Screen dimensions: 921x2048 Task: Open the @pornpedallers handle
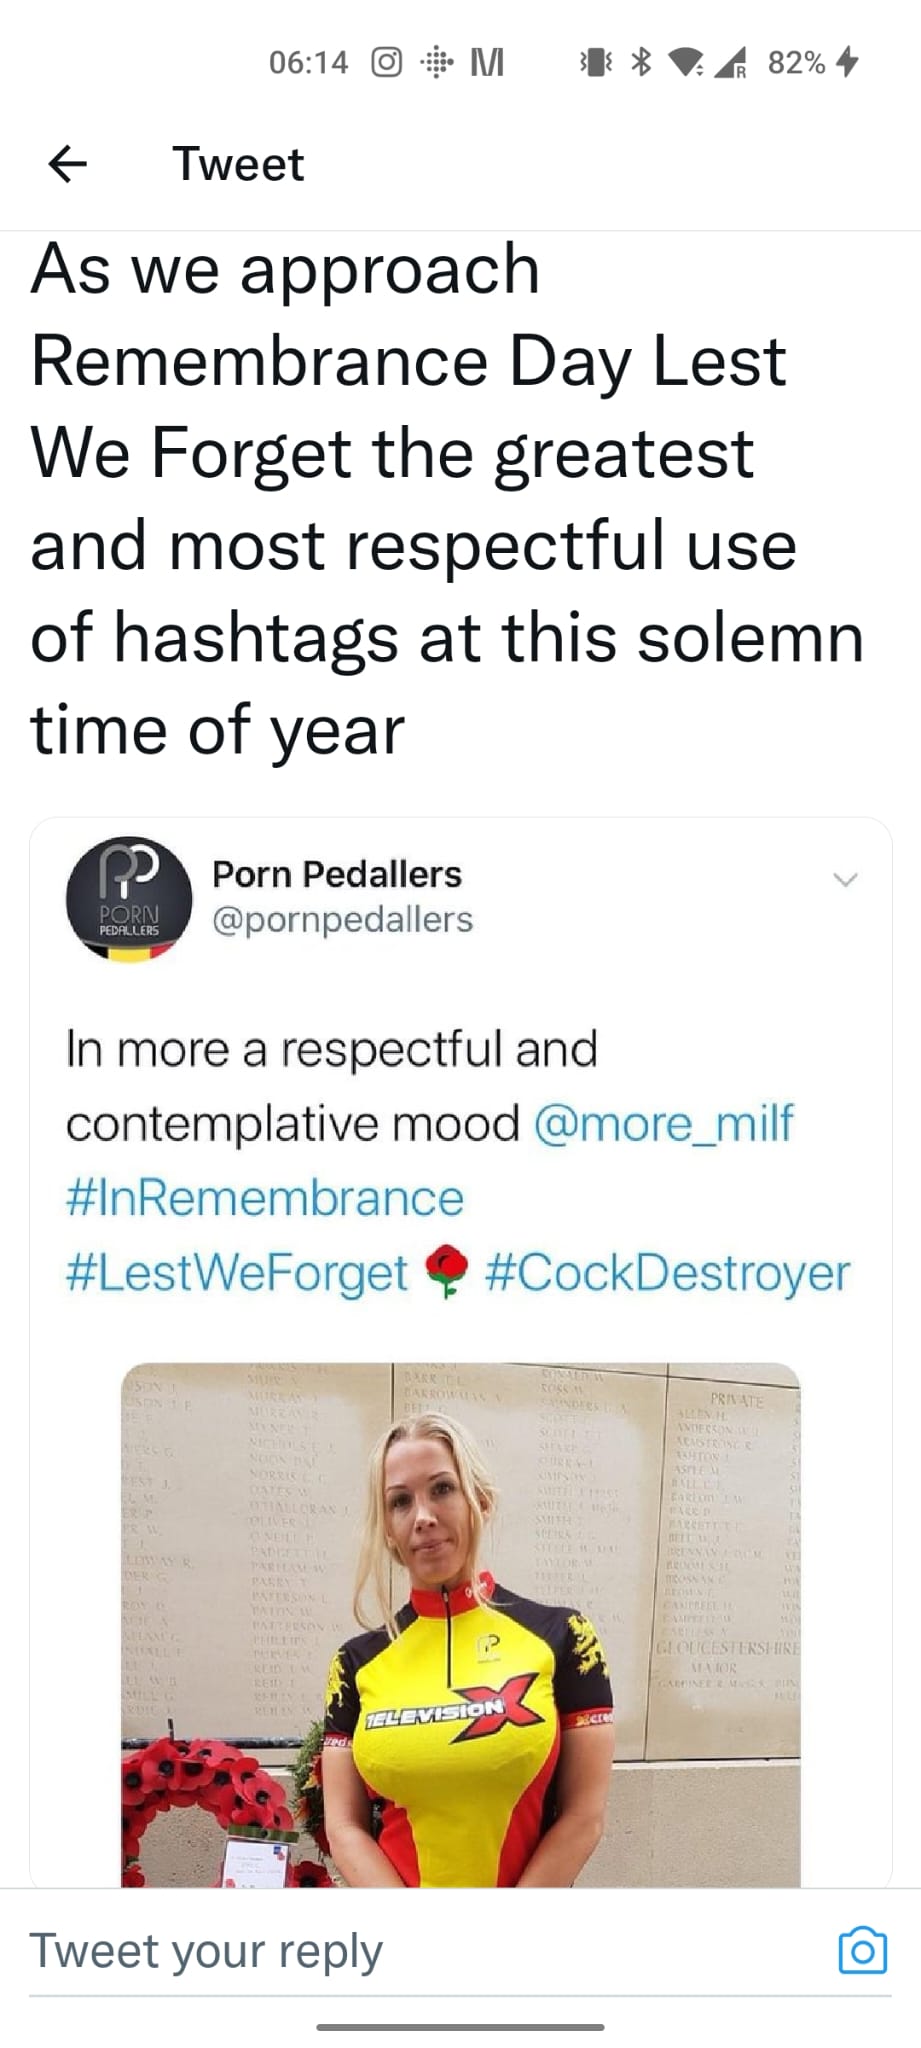pos(342,919)
